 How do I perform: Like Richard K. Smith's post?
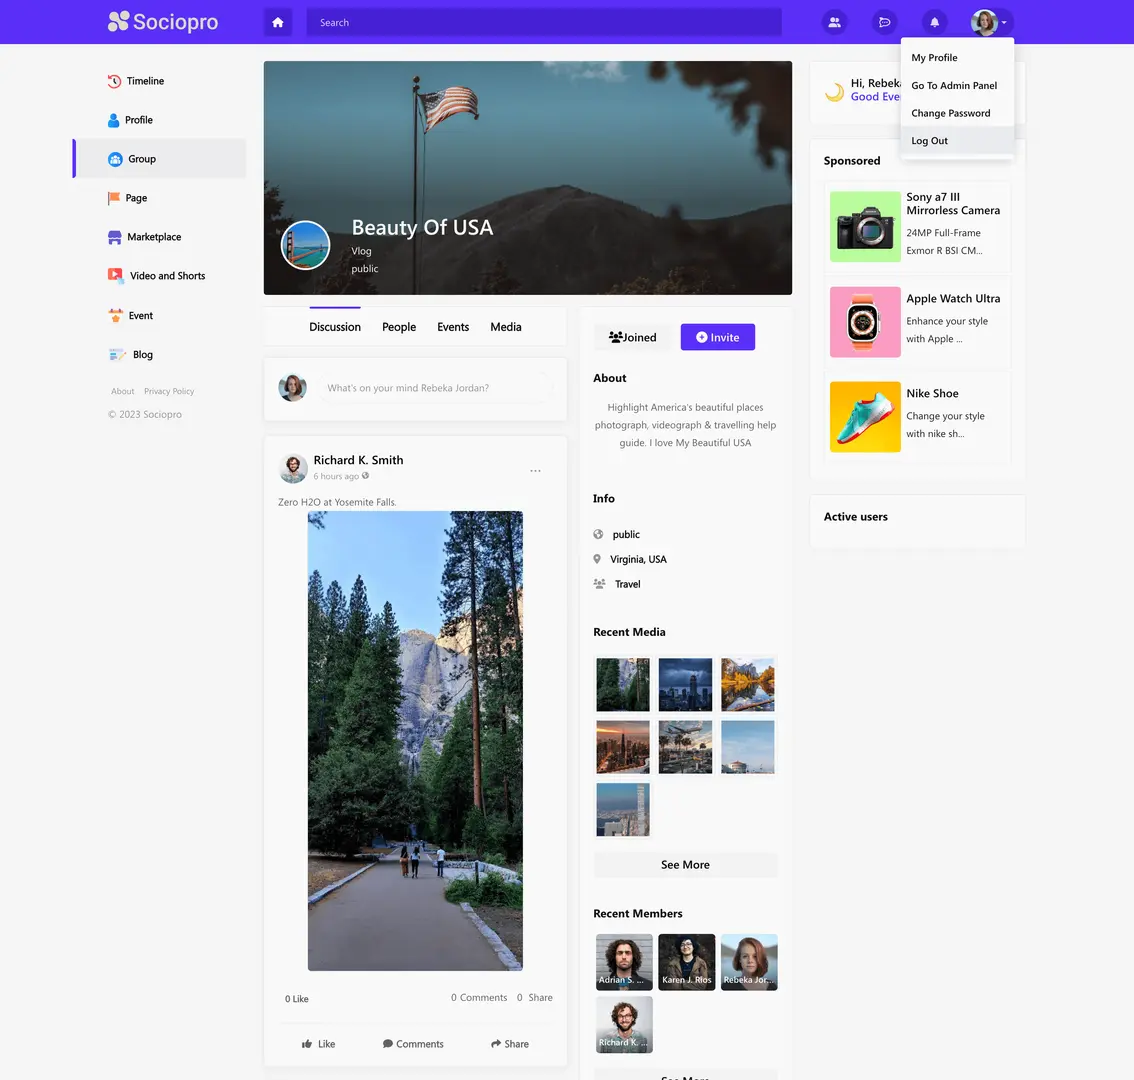point(318,1044)
